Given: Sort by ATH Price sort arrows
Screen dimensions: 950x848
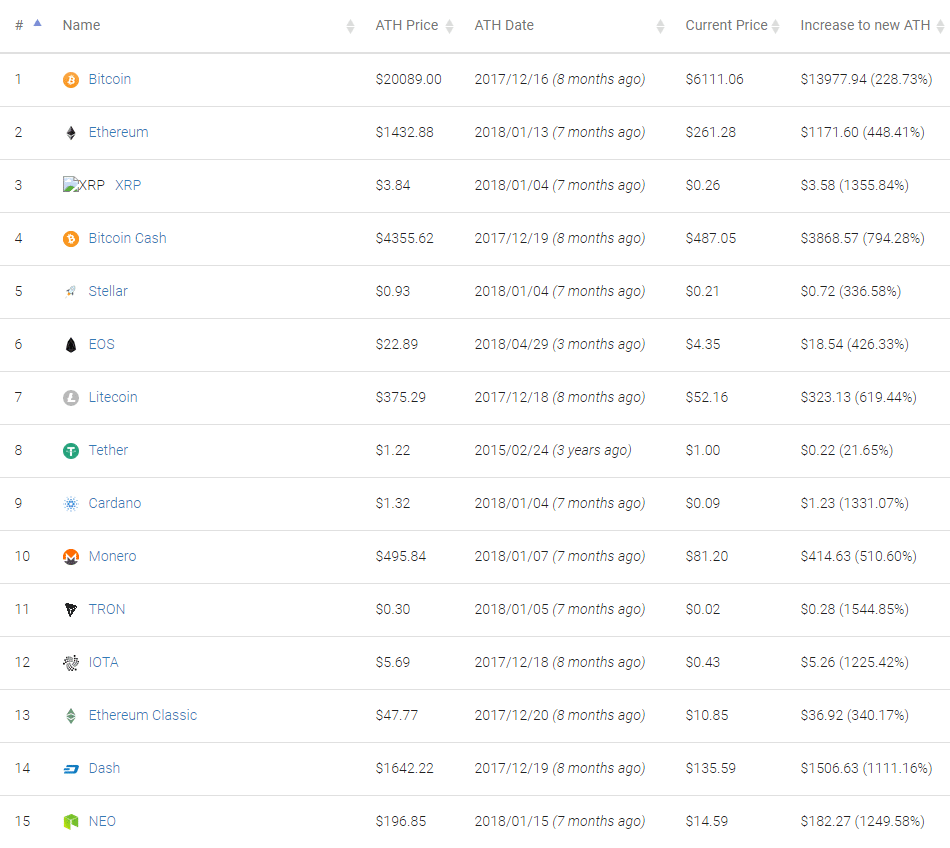Looking at the screenshot, I should coord(450,26).
